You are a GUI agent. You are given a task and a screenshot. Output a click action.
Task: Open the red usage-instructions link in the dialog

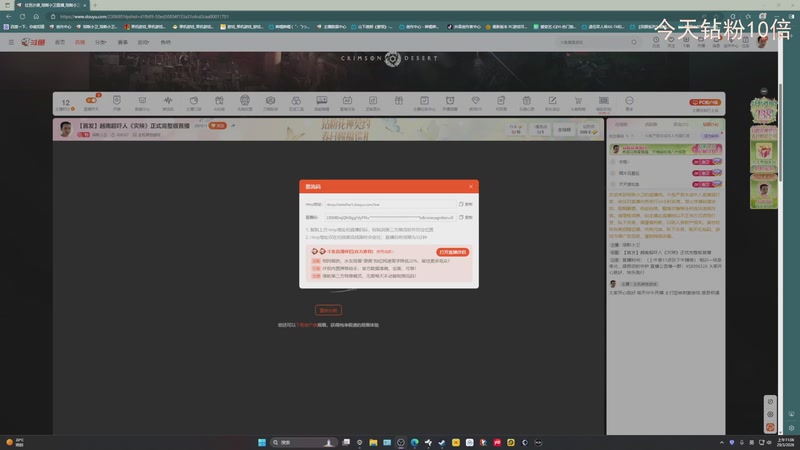click(x=385, y=252)
